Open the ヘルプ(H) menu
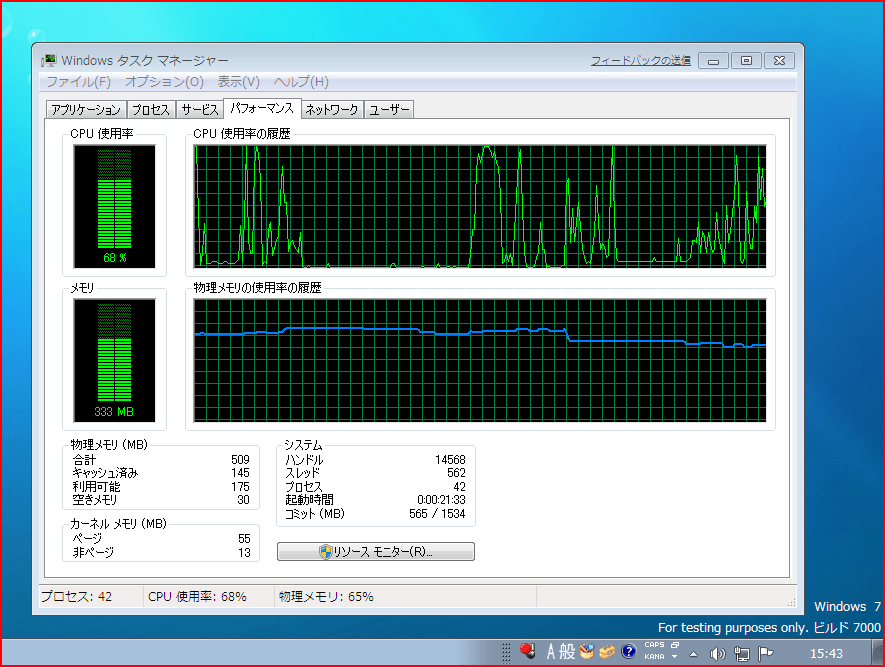The height and width of the screenshot is (667, 885). 301,82
